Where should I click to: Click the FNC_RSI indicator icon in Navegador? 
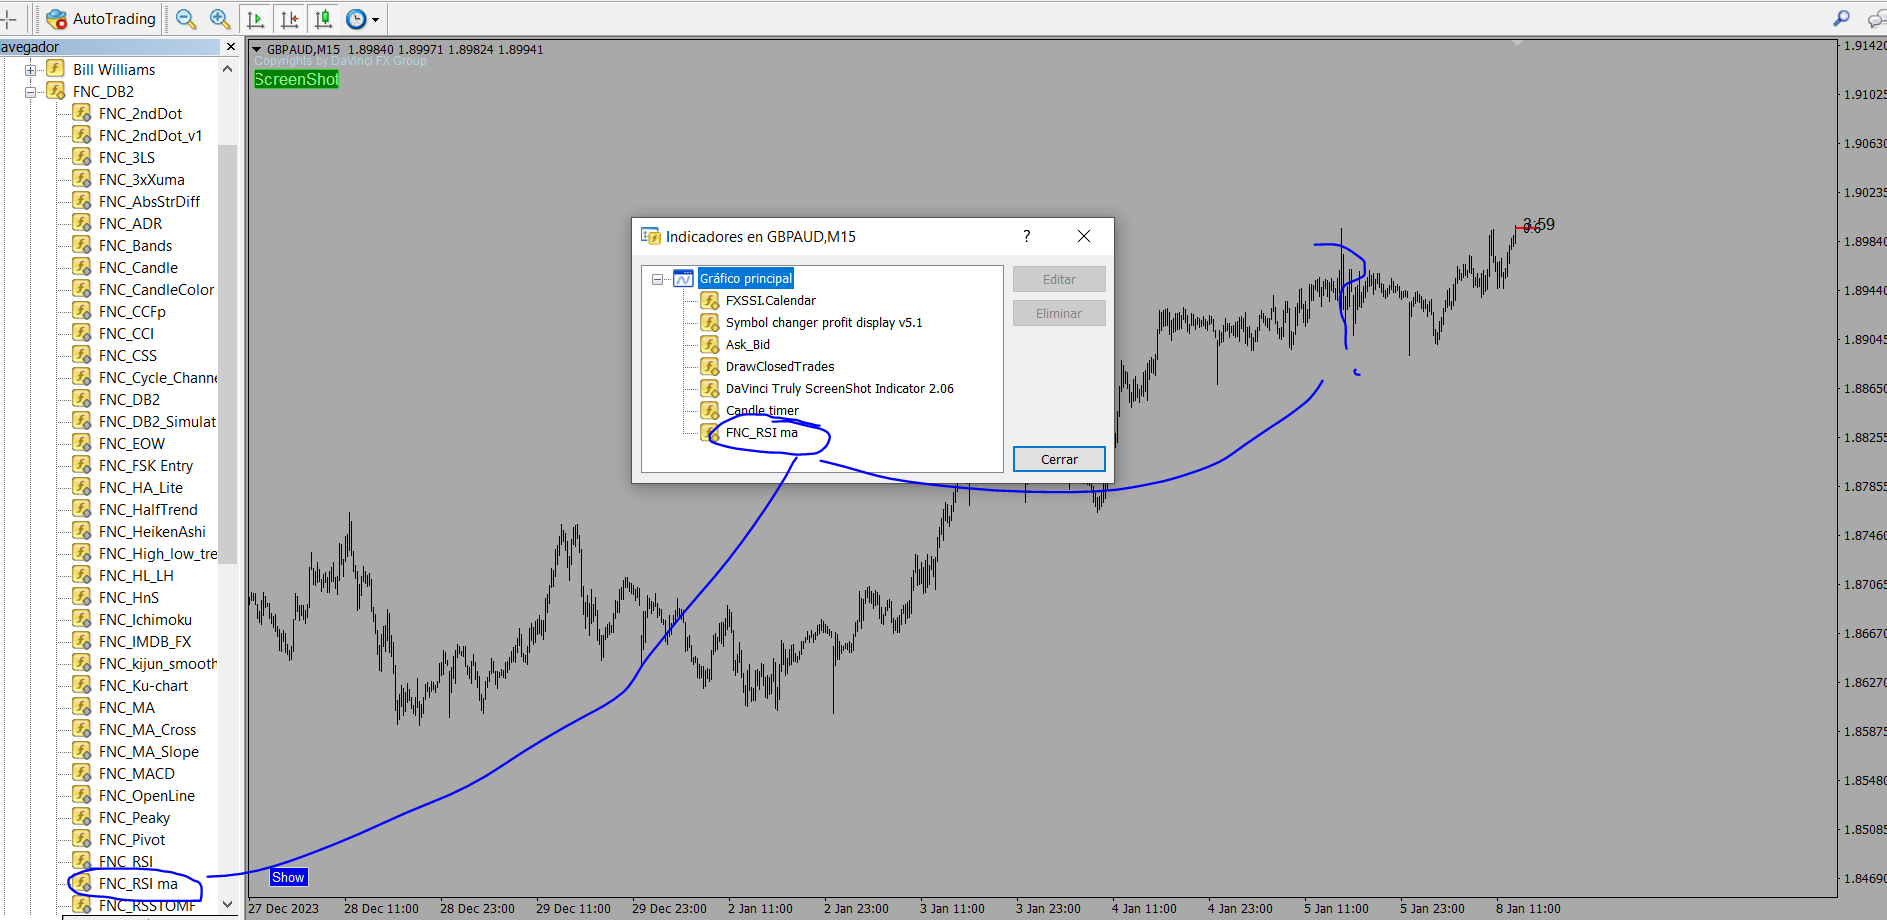82,861
